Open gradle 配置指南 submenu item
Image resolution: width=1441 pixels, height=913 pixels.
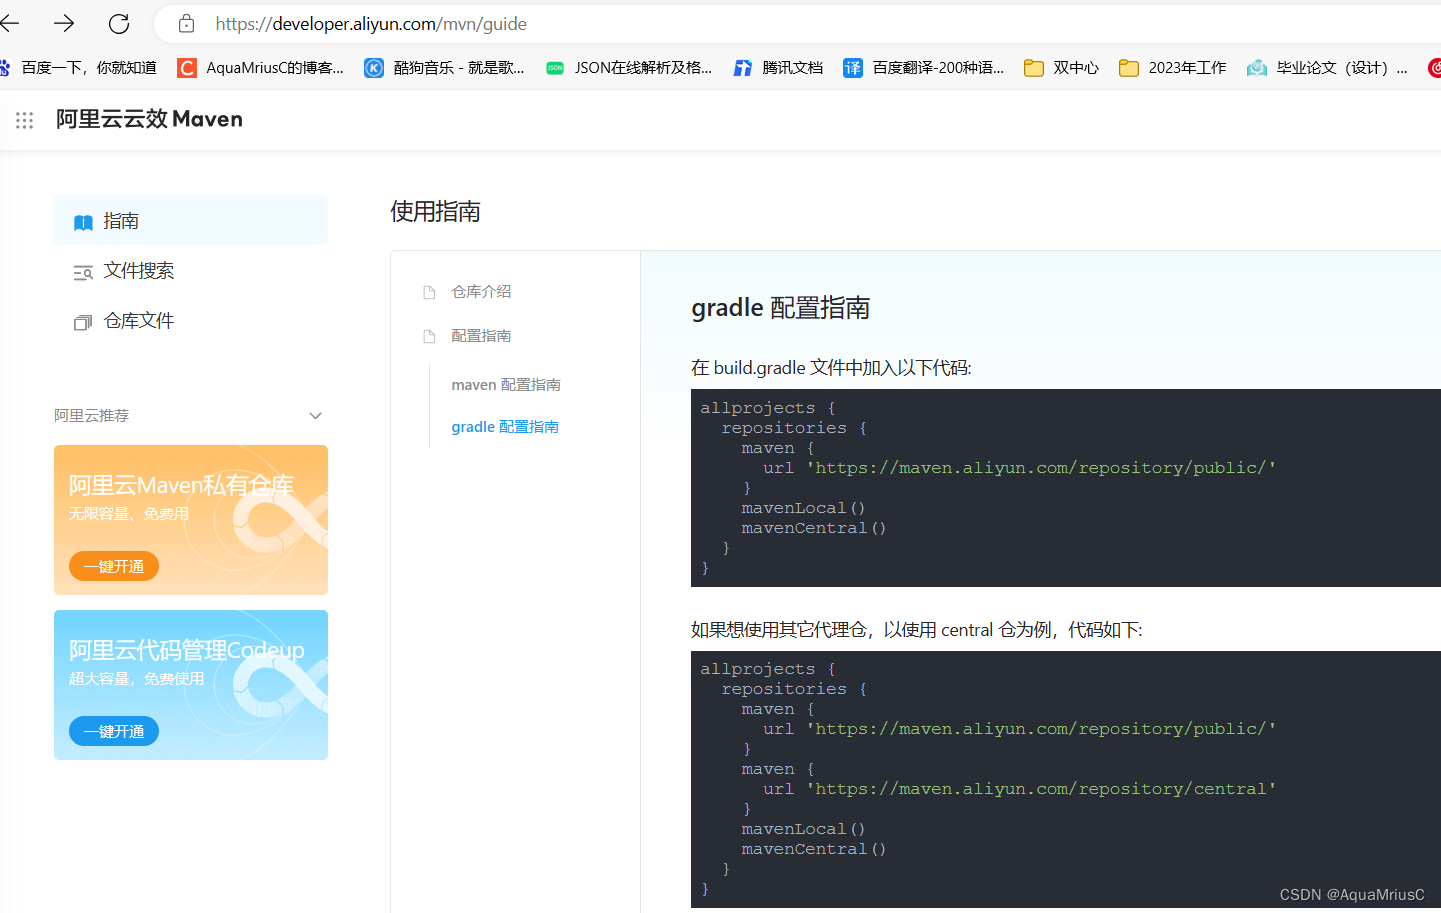505,427
